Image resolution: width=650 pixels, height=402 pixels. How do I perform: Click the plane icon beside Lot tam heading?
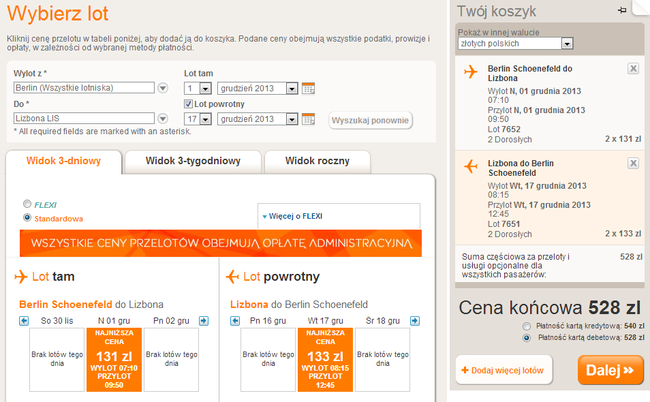(x=21, y=276)
